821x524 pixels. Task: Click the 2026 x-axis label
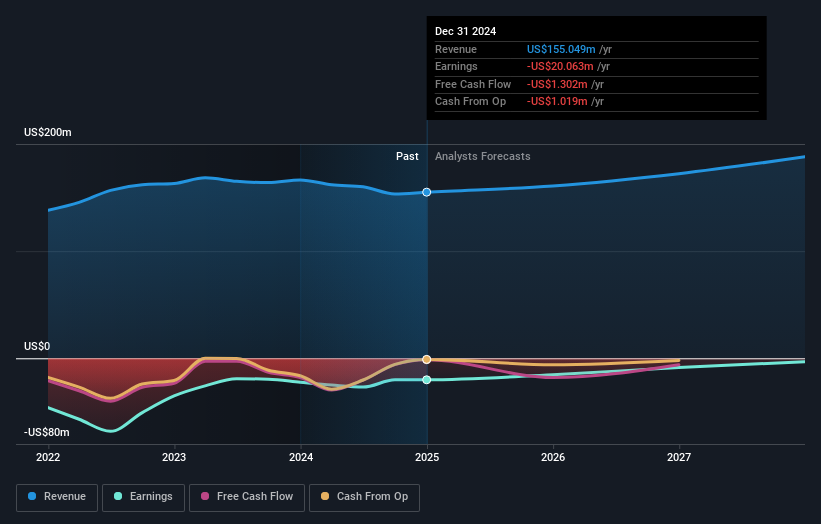[x=553, y=457]
